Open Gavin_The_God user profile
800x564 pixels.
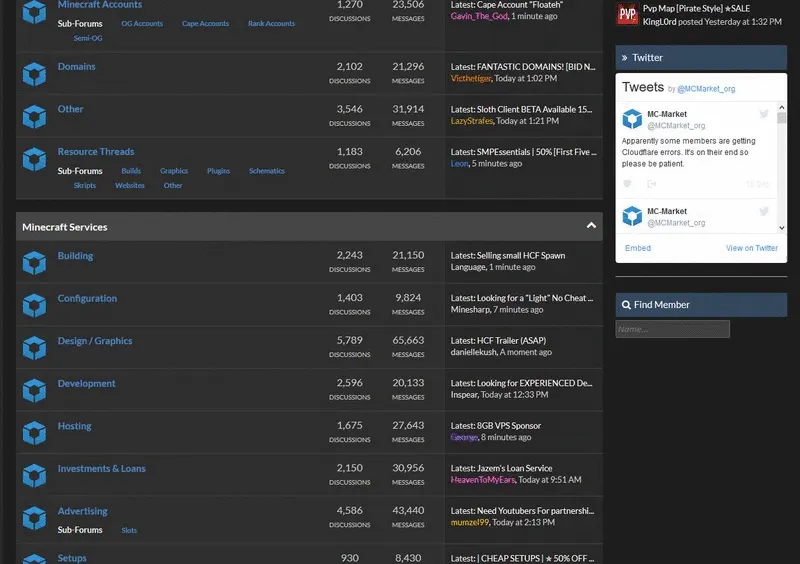479,16
